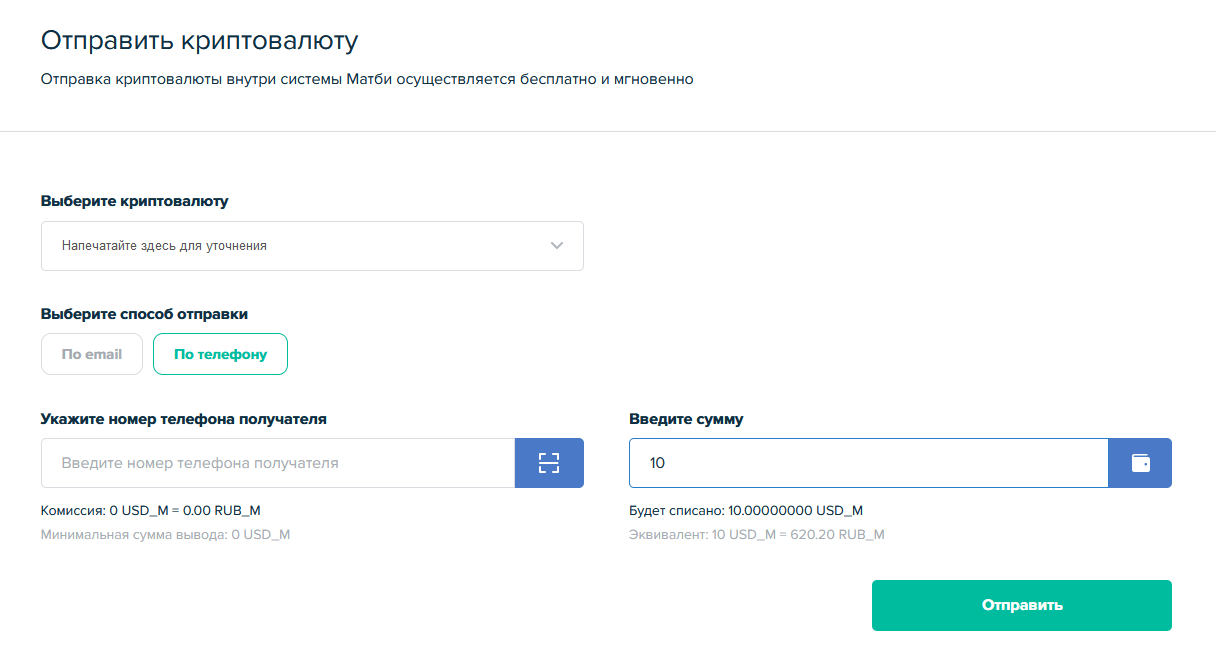This screenshot has height=645, width=1216.
Task: Click the 'Будет списано: 10.00000000 USD_M' text
Action: click(x=745, y=510)
